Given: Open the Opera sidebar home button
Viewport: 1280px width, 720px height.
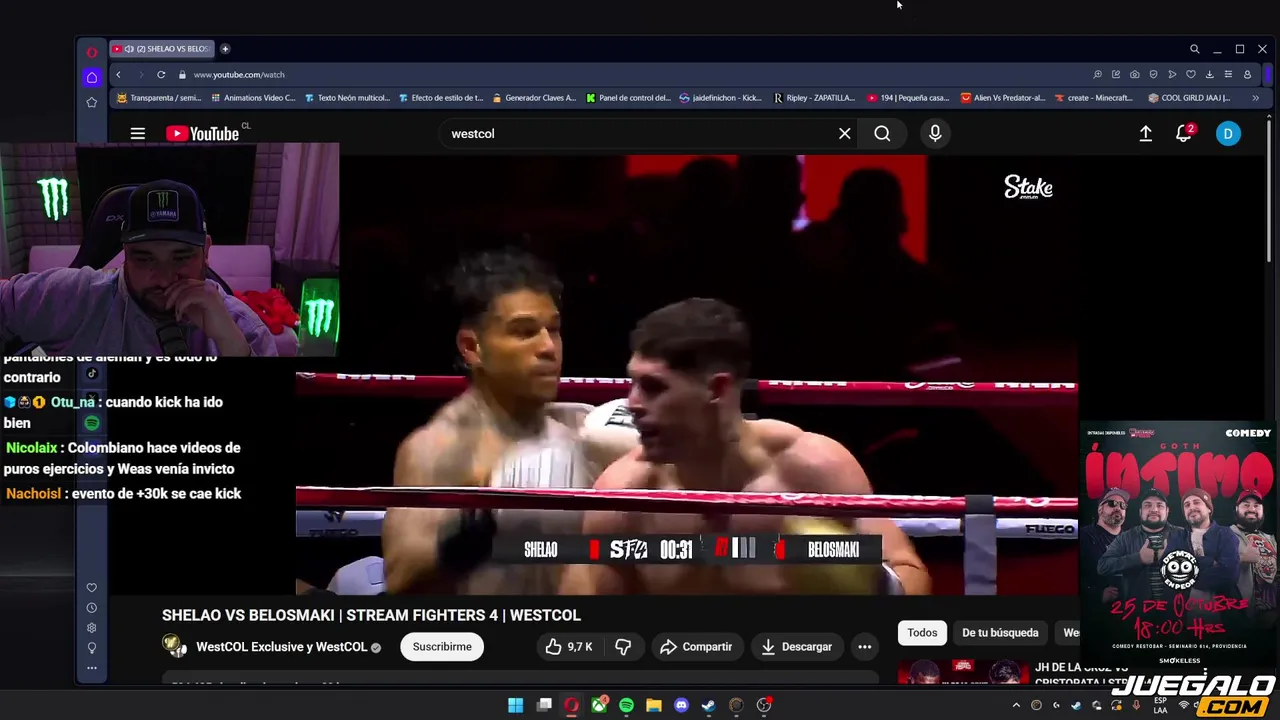Looking at the screenshot, I should (92, 77).
